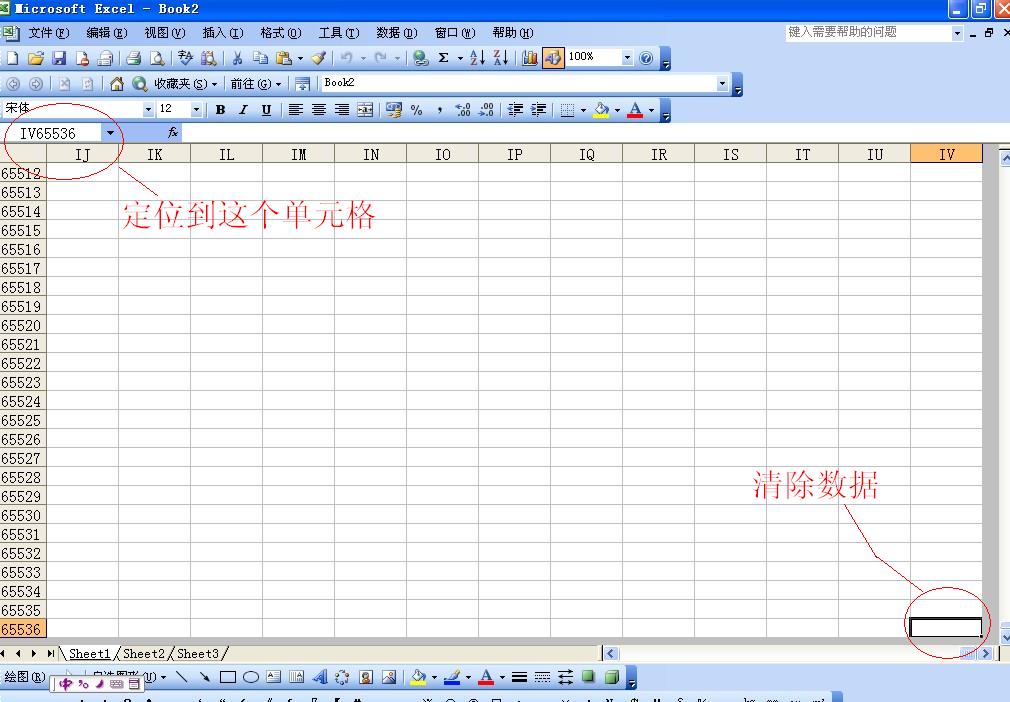Decrease decimal places
The image size is (1010, 702).
486,110
